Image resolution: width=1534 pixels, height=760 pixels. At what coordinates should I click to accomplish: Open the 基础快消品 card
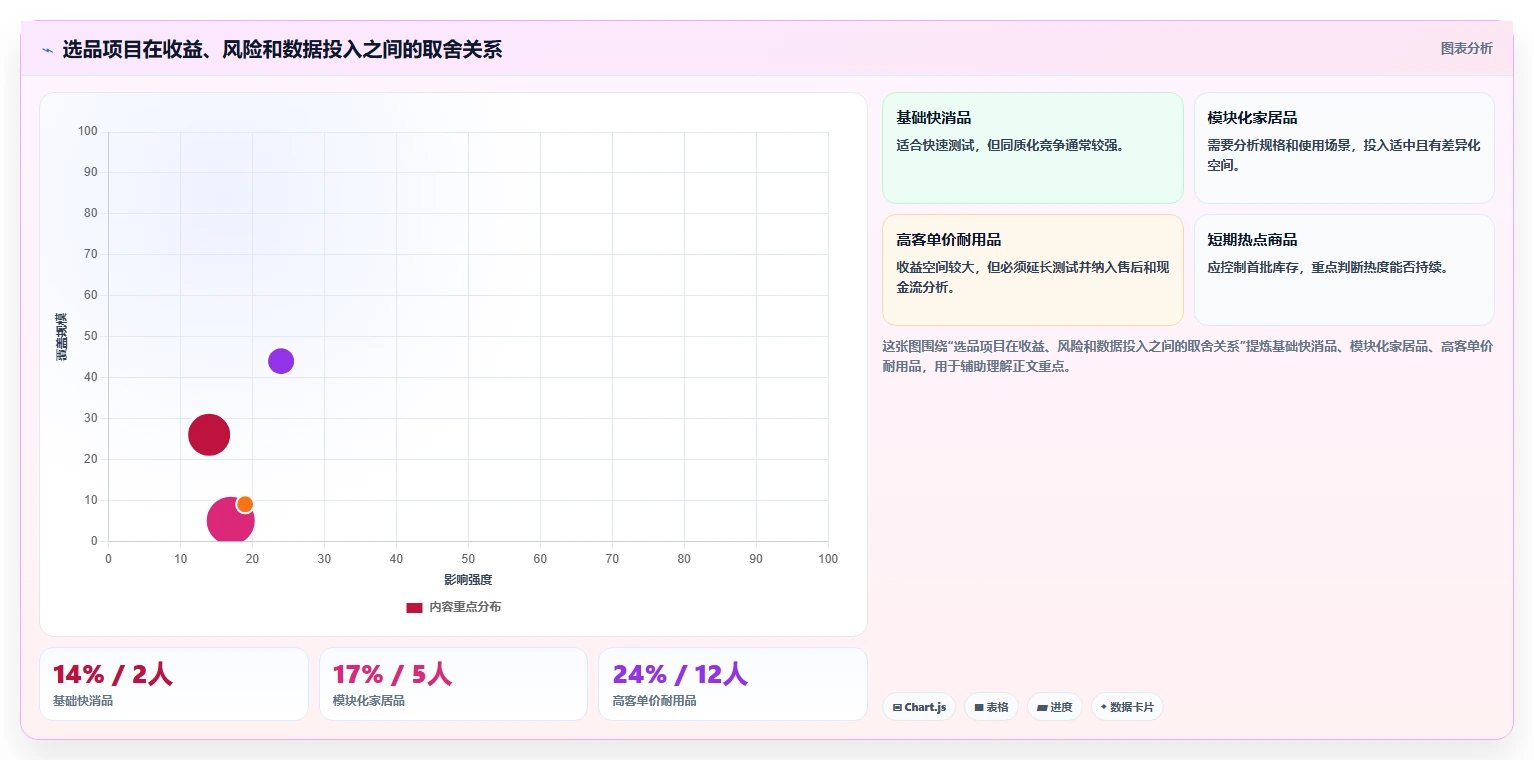(x=1032, y=148)
